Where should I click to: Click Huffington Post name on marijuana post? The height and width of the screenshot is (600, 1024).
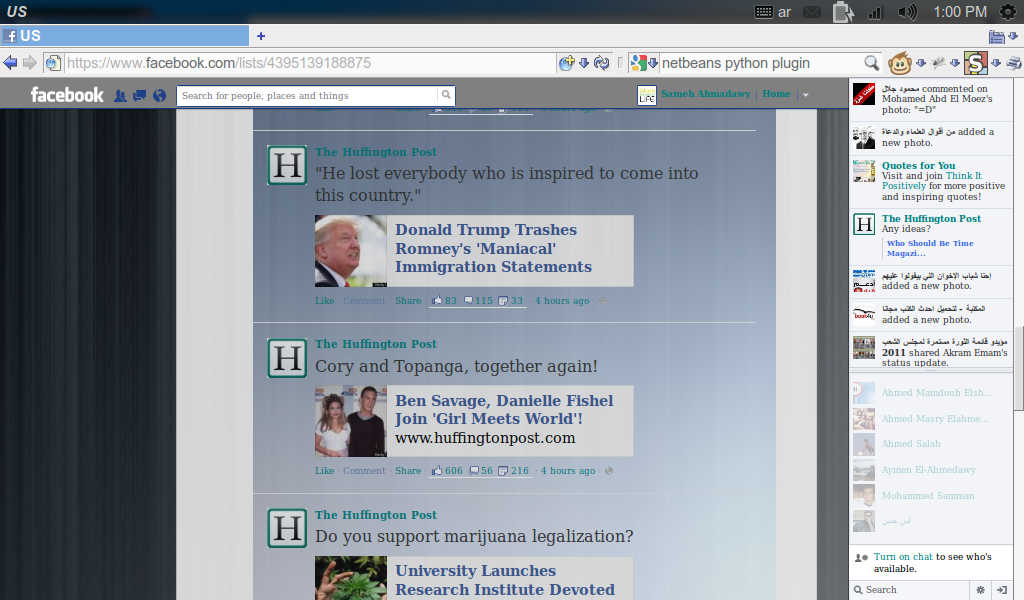(x=376, y=514)
